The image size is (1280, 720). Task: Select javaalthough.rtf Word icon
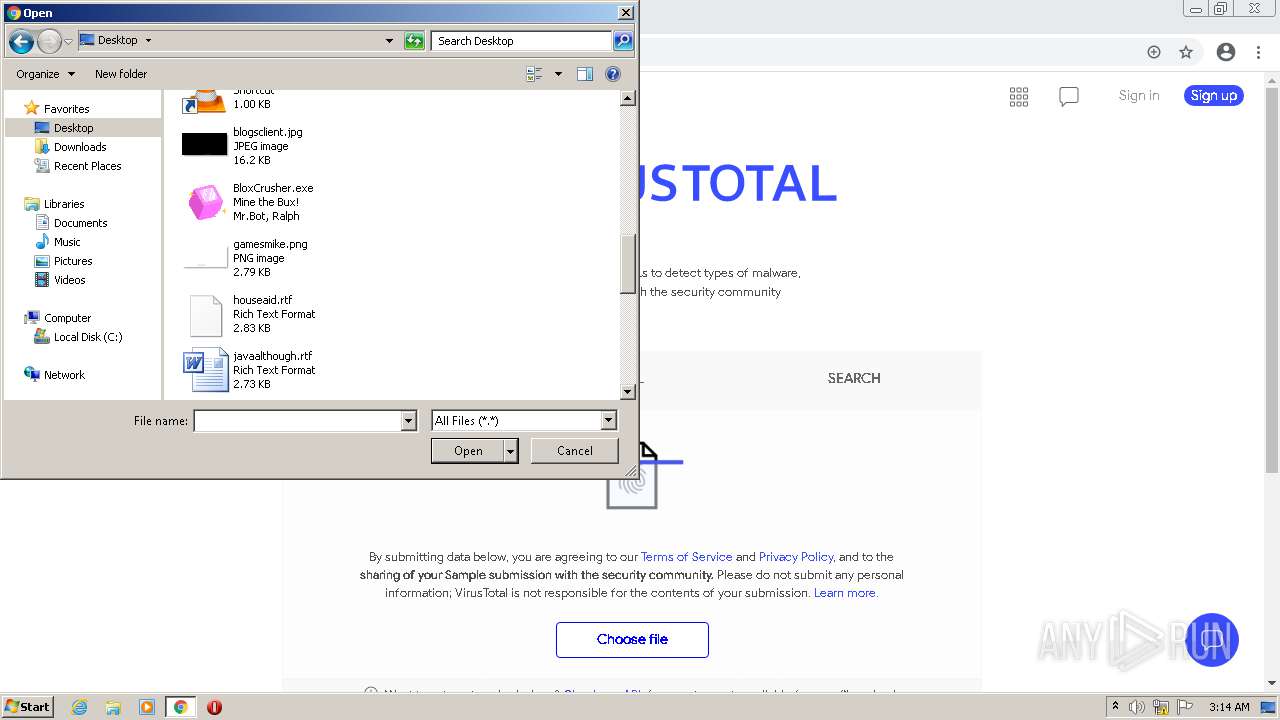tap(205, 370)
